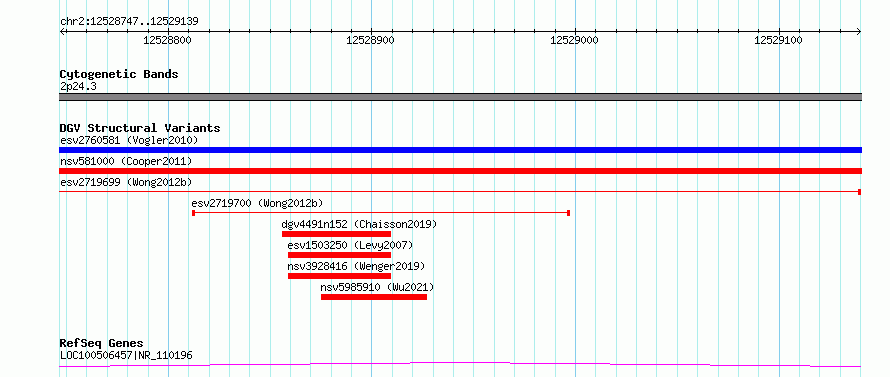Open the esv2719700 (Wong2012b) variant label
This screenshot has width=890, height=377.
tap(258, 203)
